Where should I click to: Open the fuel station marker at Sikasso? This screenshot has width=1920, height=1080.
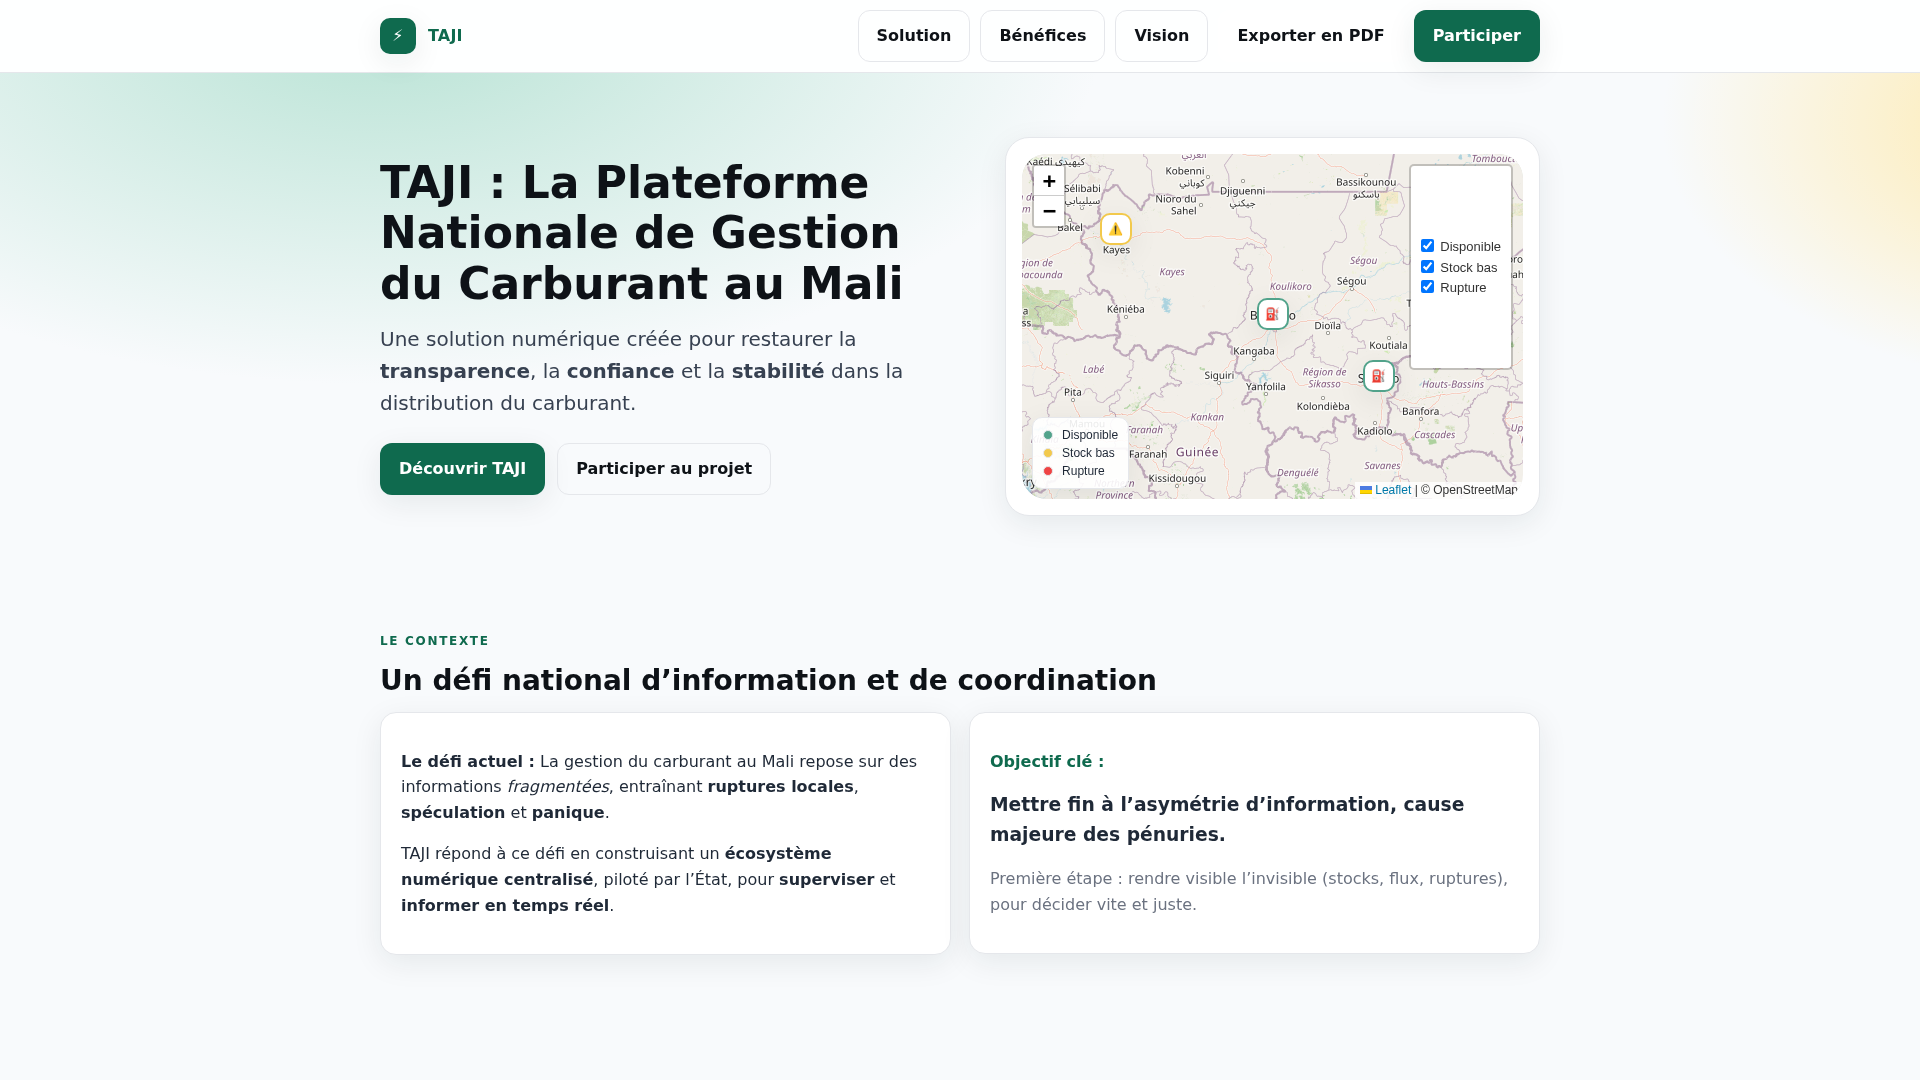pos(1379,376)
